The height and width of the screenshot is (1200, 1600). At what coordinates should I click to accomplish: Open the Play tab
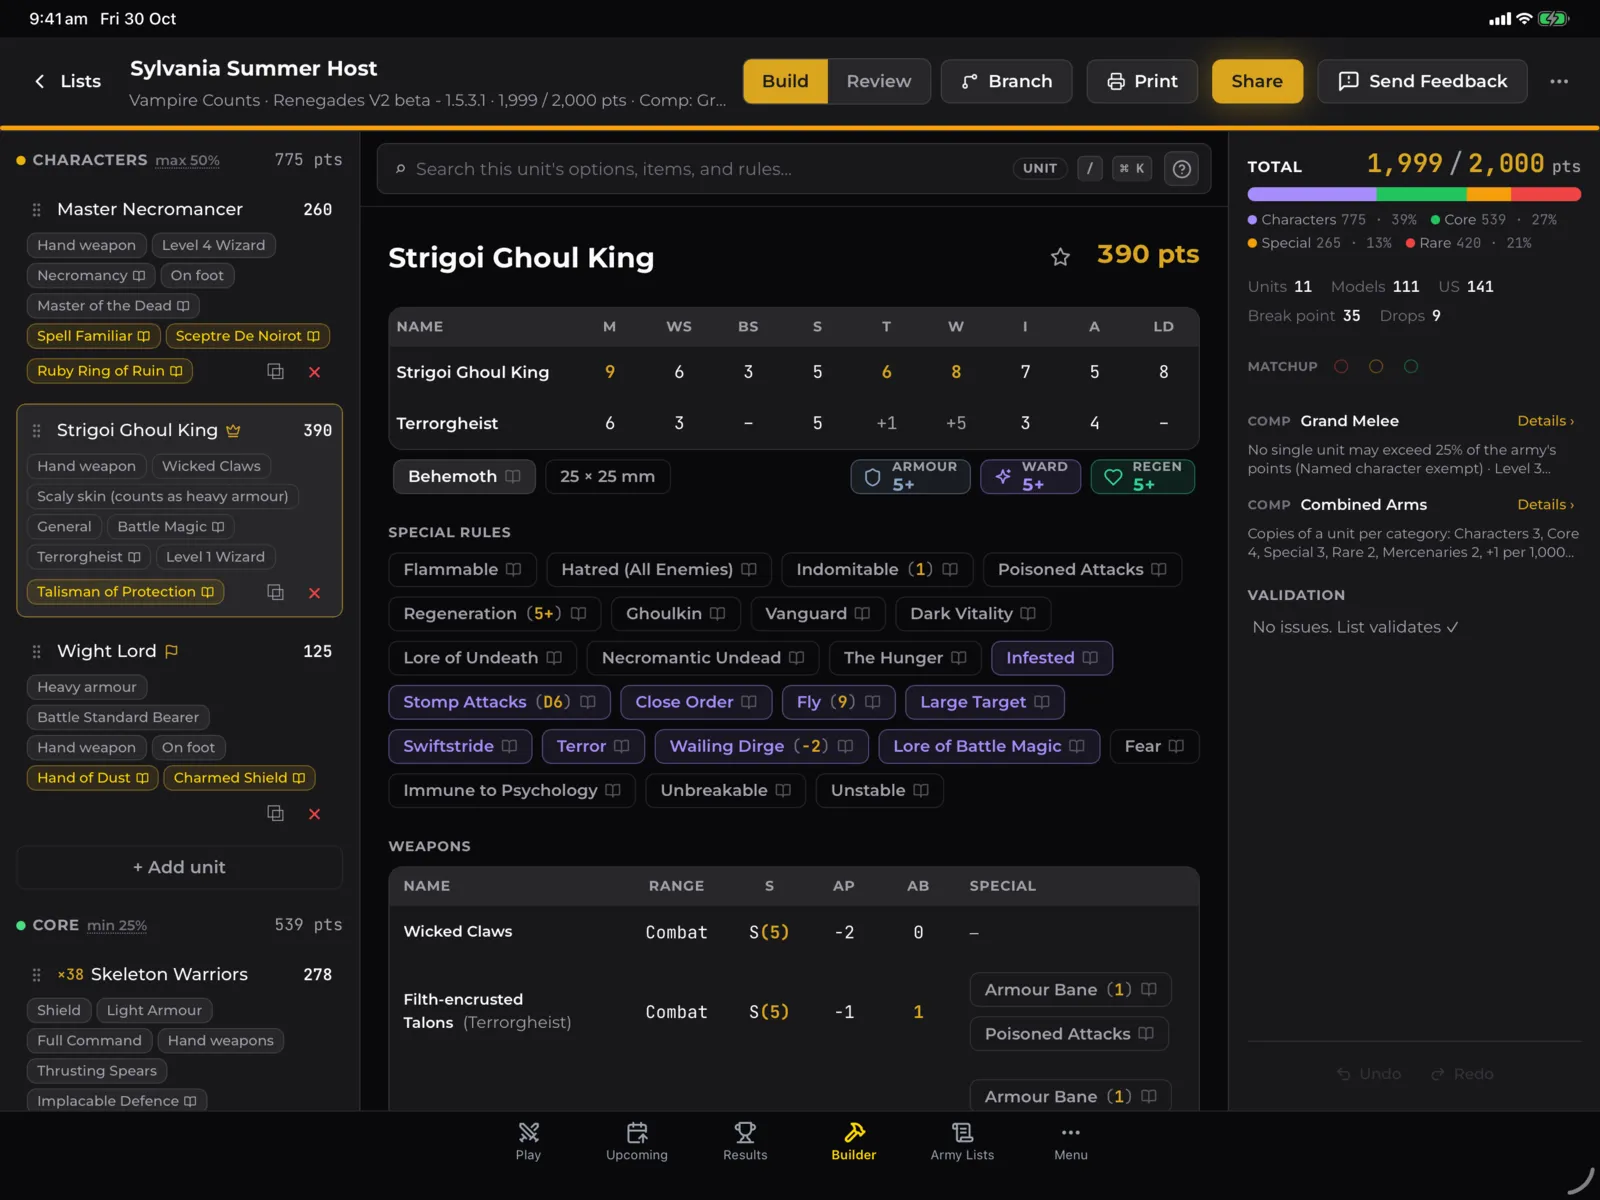528,1141
